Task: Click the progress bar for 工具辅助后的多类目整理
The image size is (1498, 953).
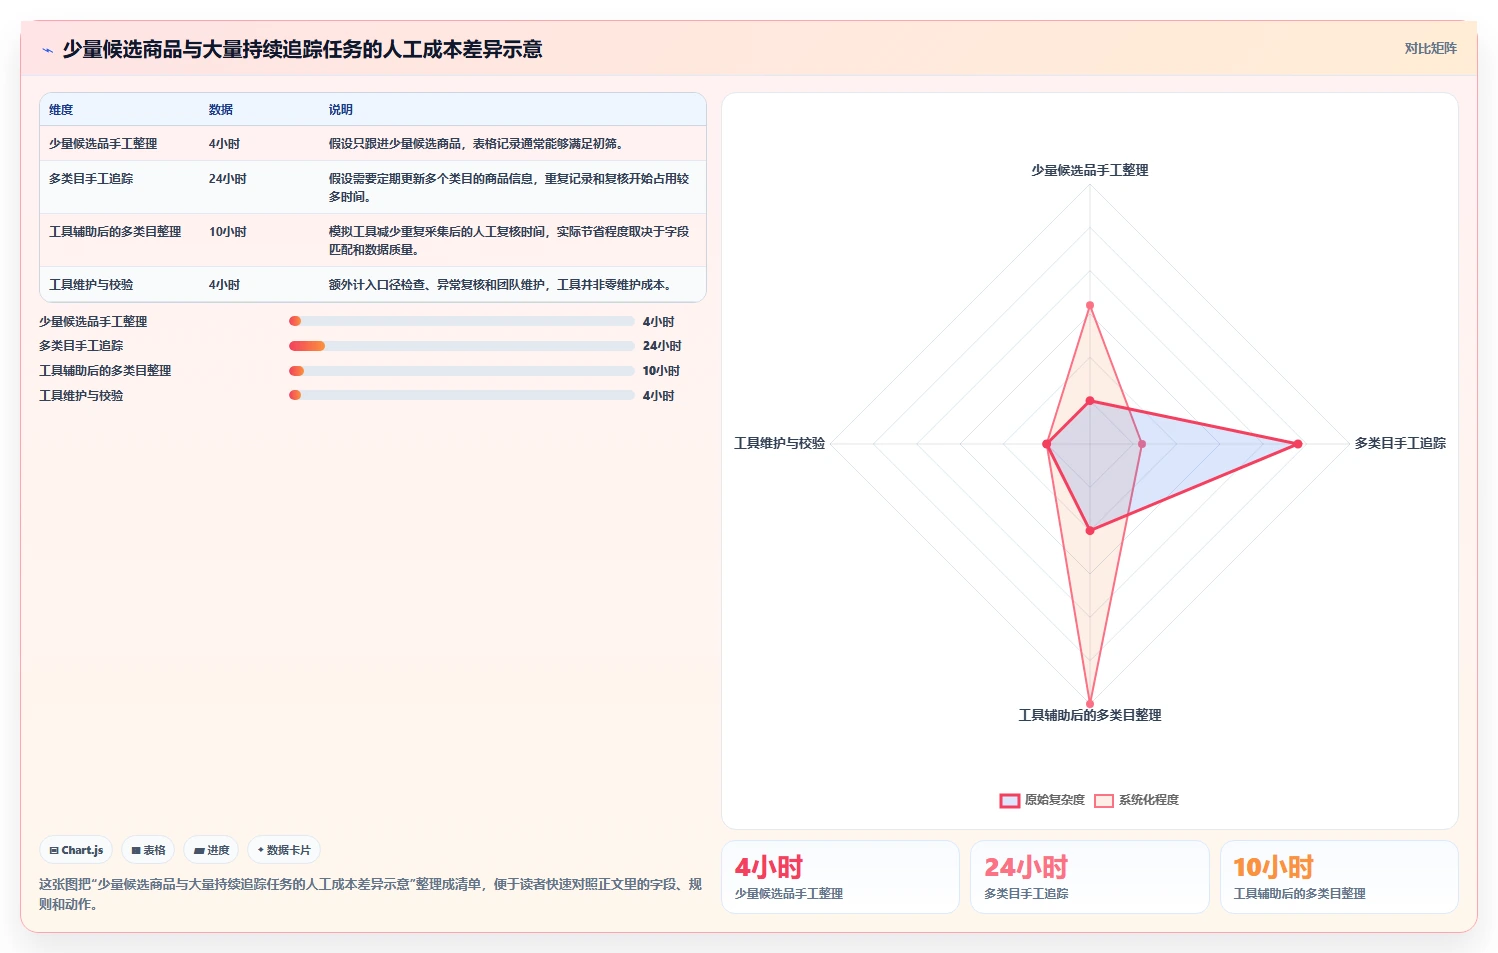Action: click(x=461, y=371)
